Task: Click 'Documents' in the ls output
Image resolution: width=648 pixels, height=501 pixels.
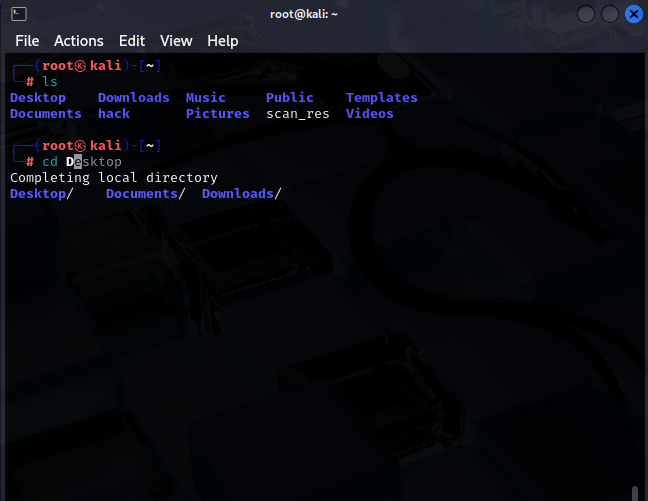Action: (x=46, y=114)
